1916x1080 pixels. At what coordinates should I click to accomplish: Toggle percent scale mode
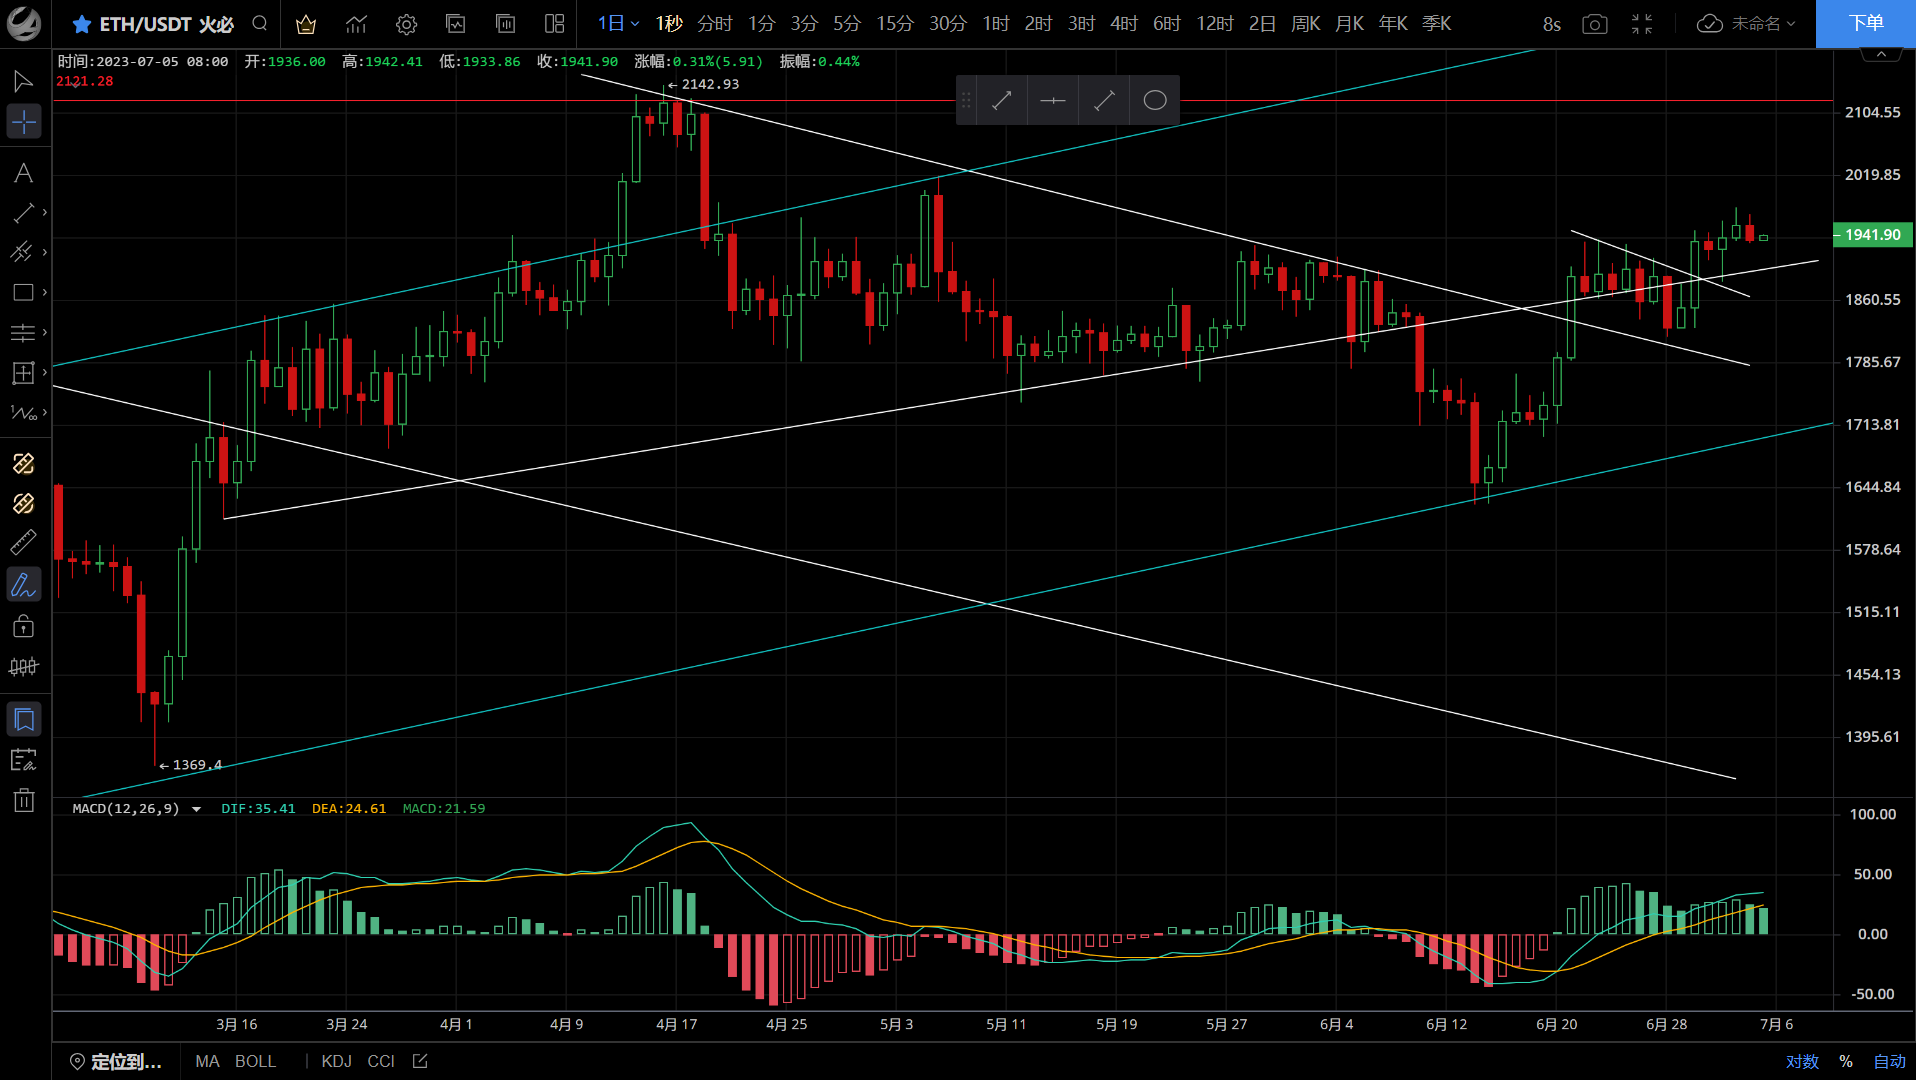pyautogui.click(x=1846, y=1061)
